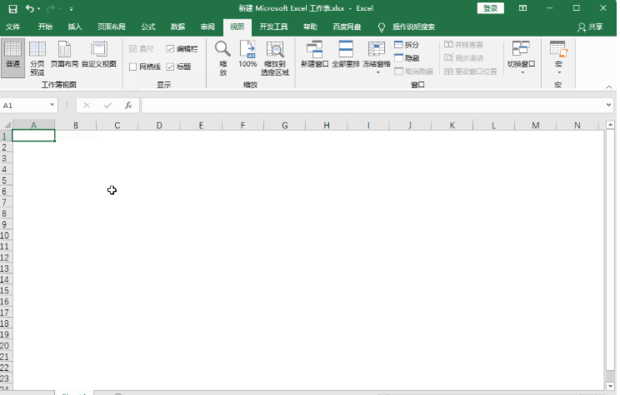This screenshot has height=395, width=620.
Task: Click the select-all corner triangle
Action: [x=7, y=125]
